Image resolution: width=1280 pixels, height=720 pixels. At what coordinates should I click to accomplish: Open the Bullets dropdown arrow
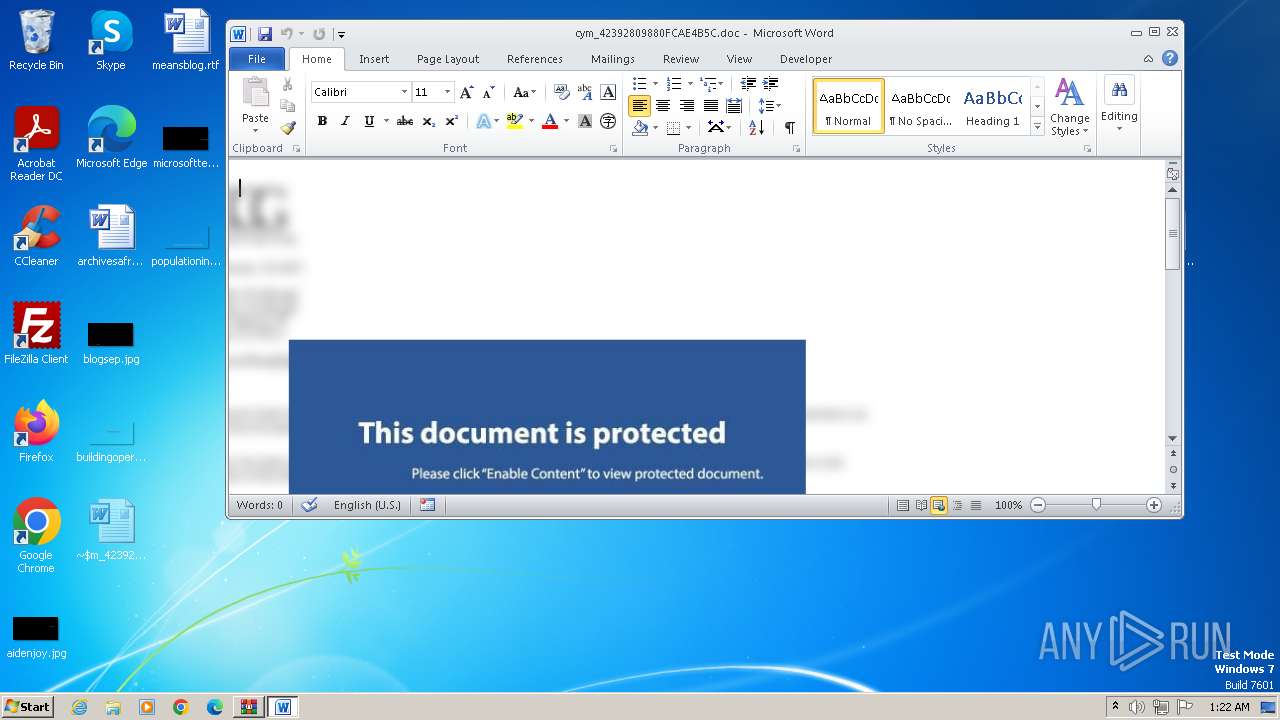point(655,84)
